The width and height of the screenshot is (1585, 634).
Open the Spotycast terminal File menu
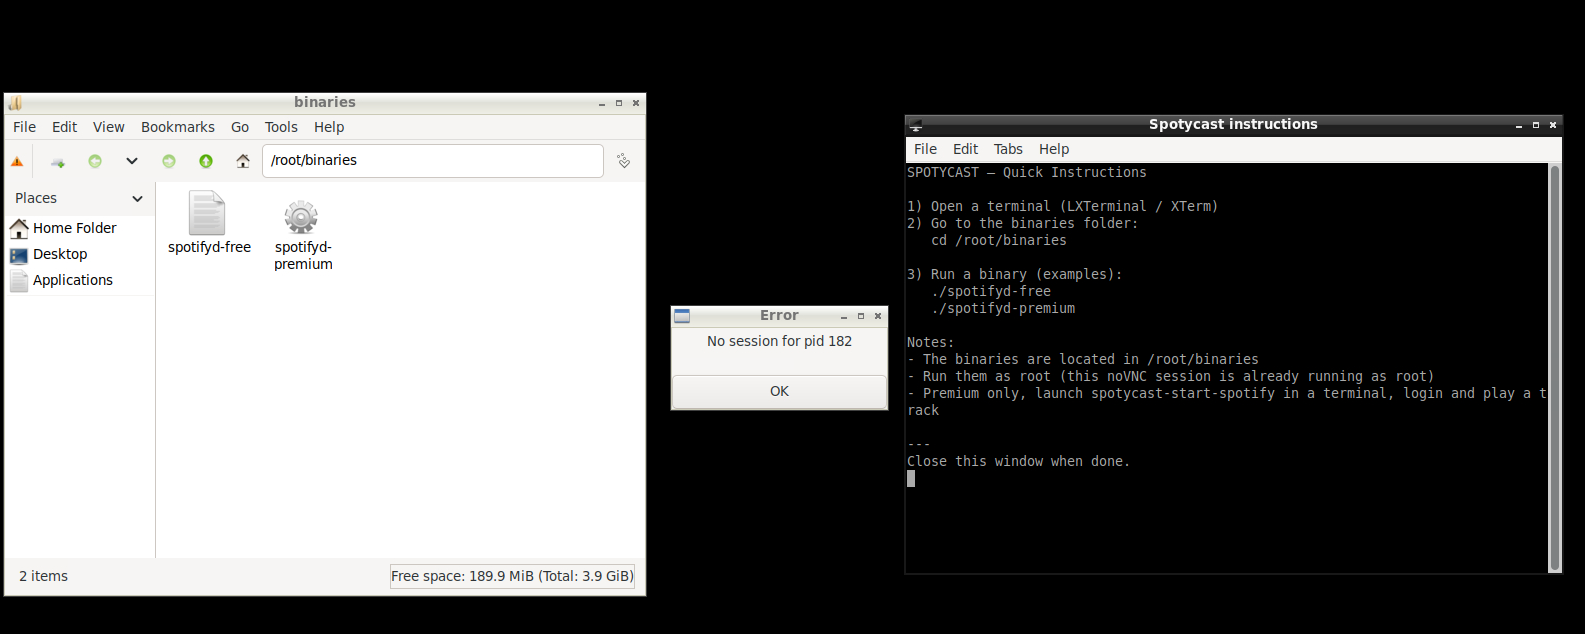click(926, 149)
